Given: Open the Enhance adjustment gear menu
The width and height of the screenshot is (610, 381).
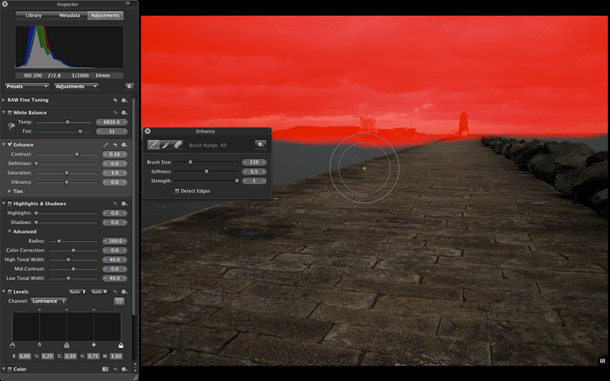Looking at the screenshot, I should point(124,144).
